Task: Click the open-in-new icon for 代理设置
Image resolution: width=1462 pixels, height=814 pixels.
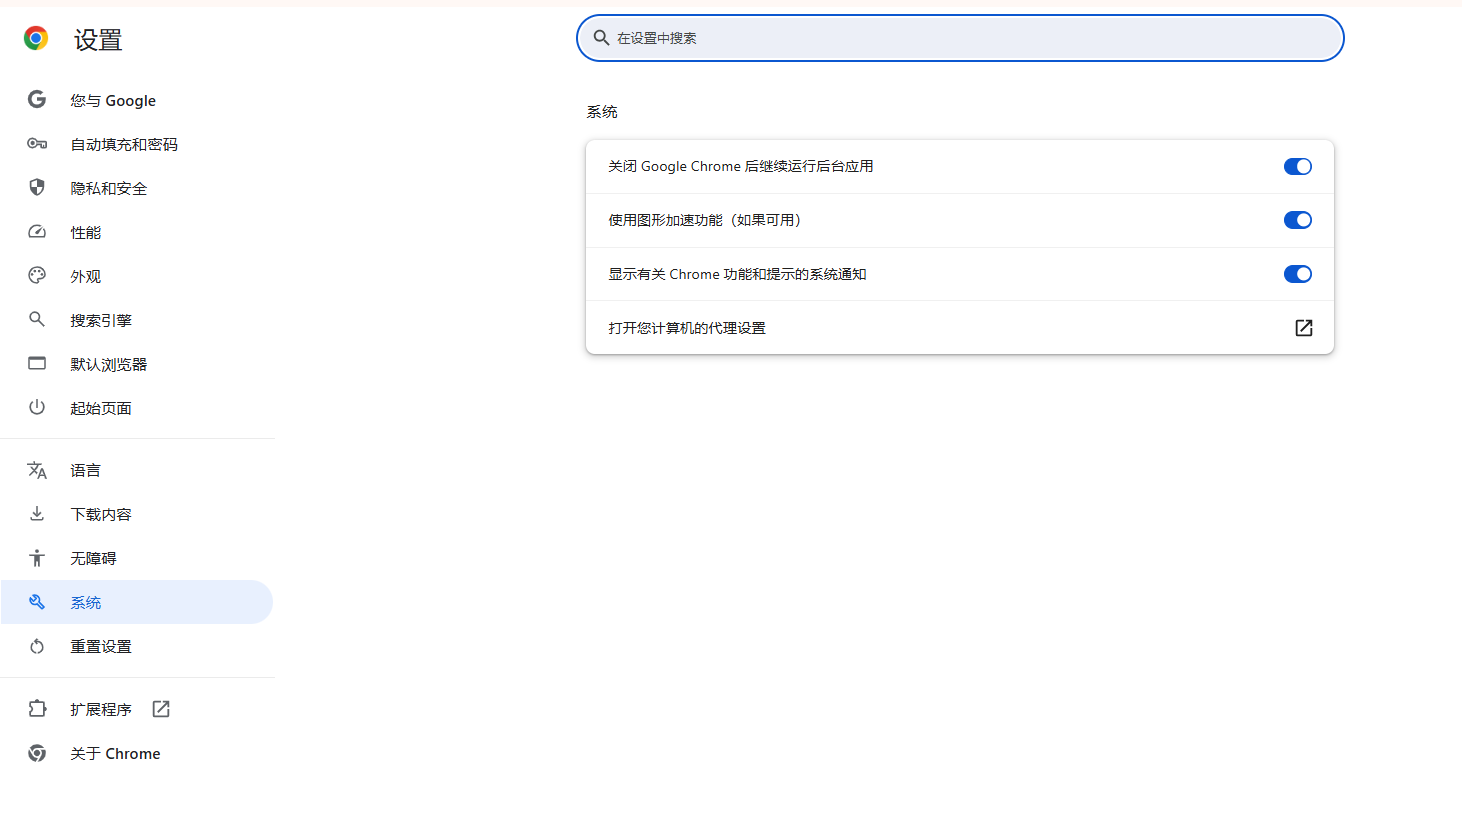Action: click(1304, 328)
